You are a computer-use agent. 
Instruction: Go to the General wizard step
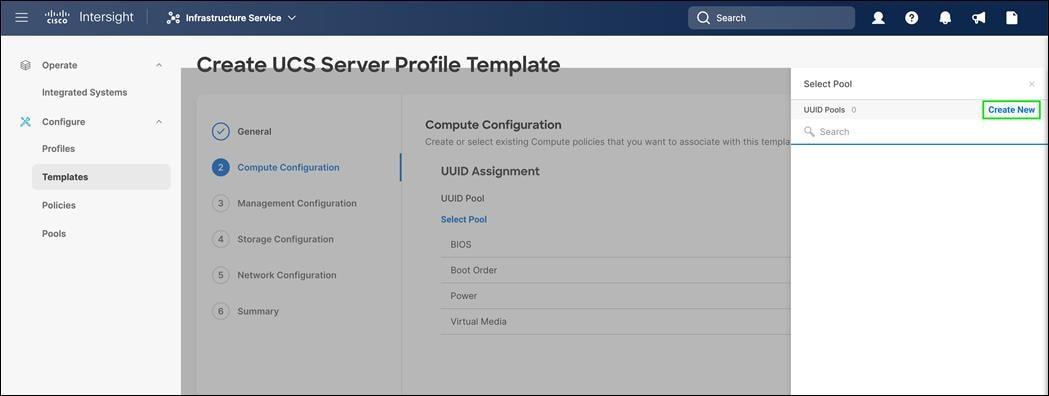pos(242,131)
